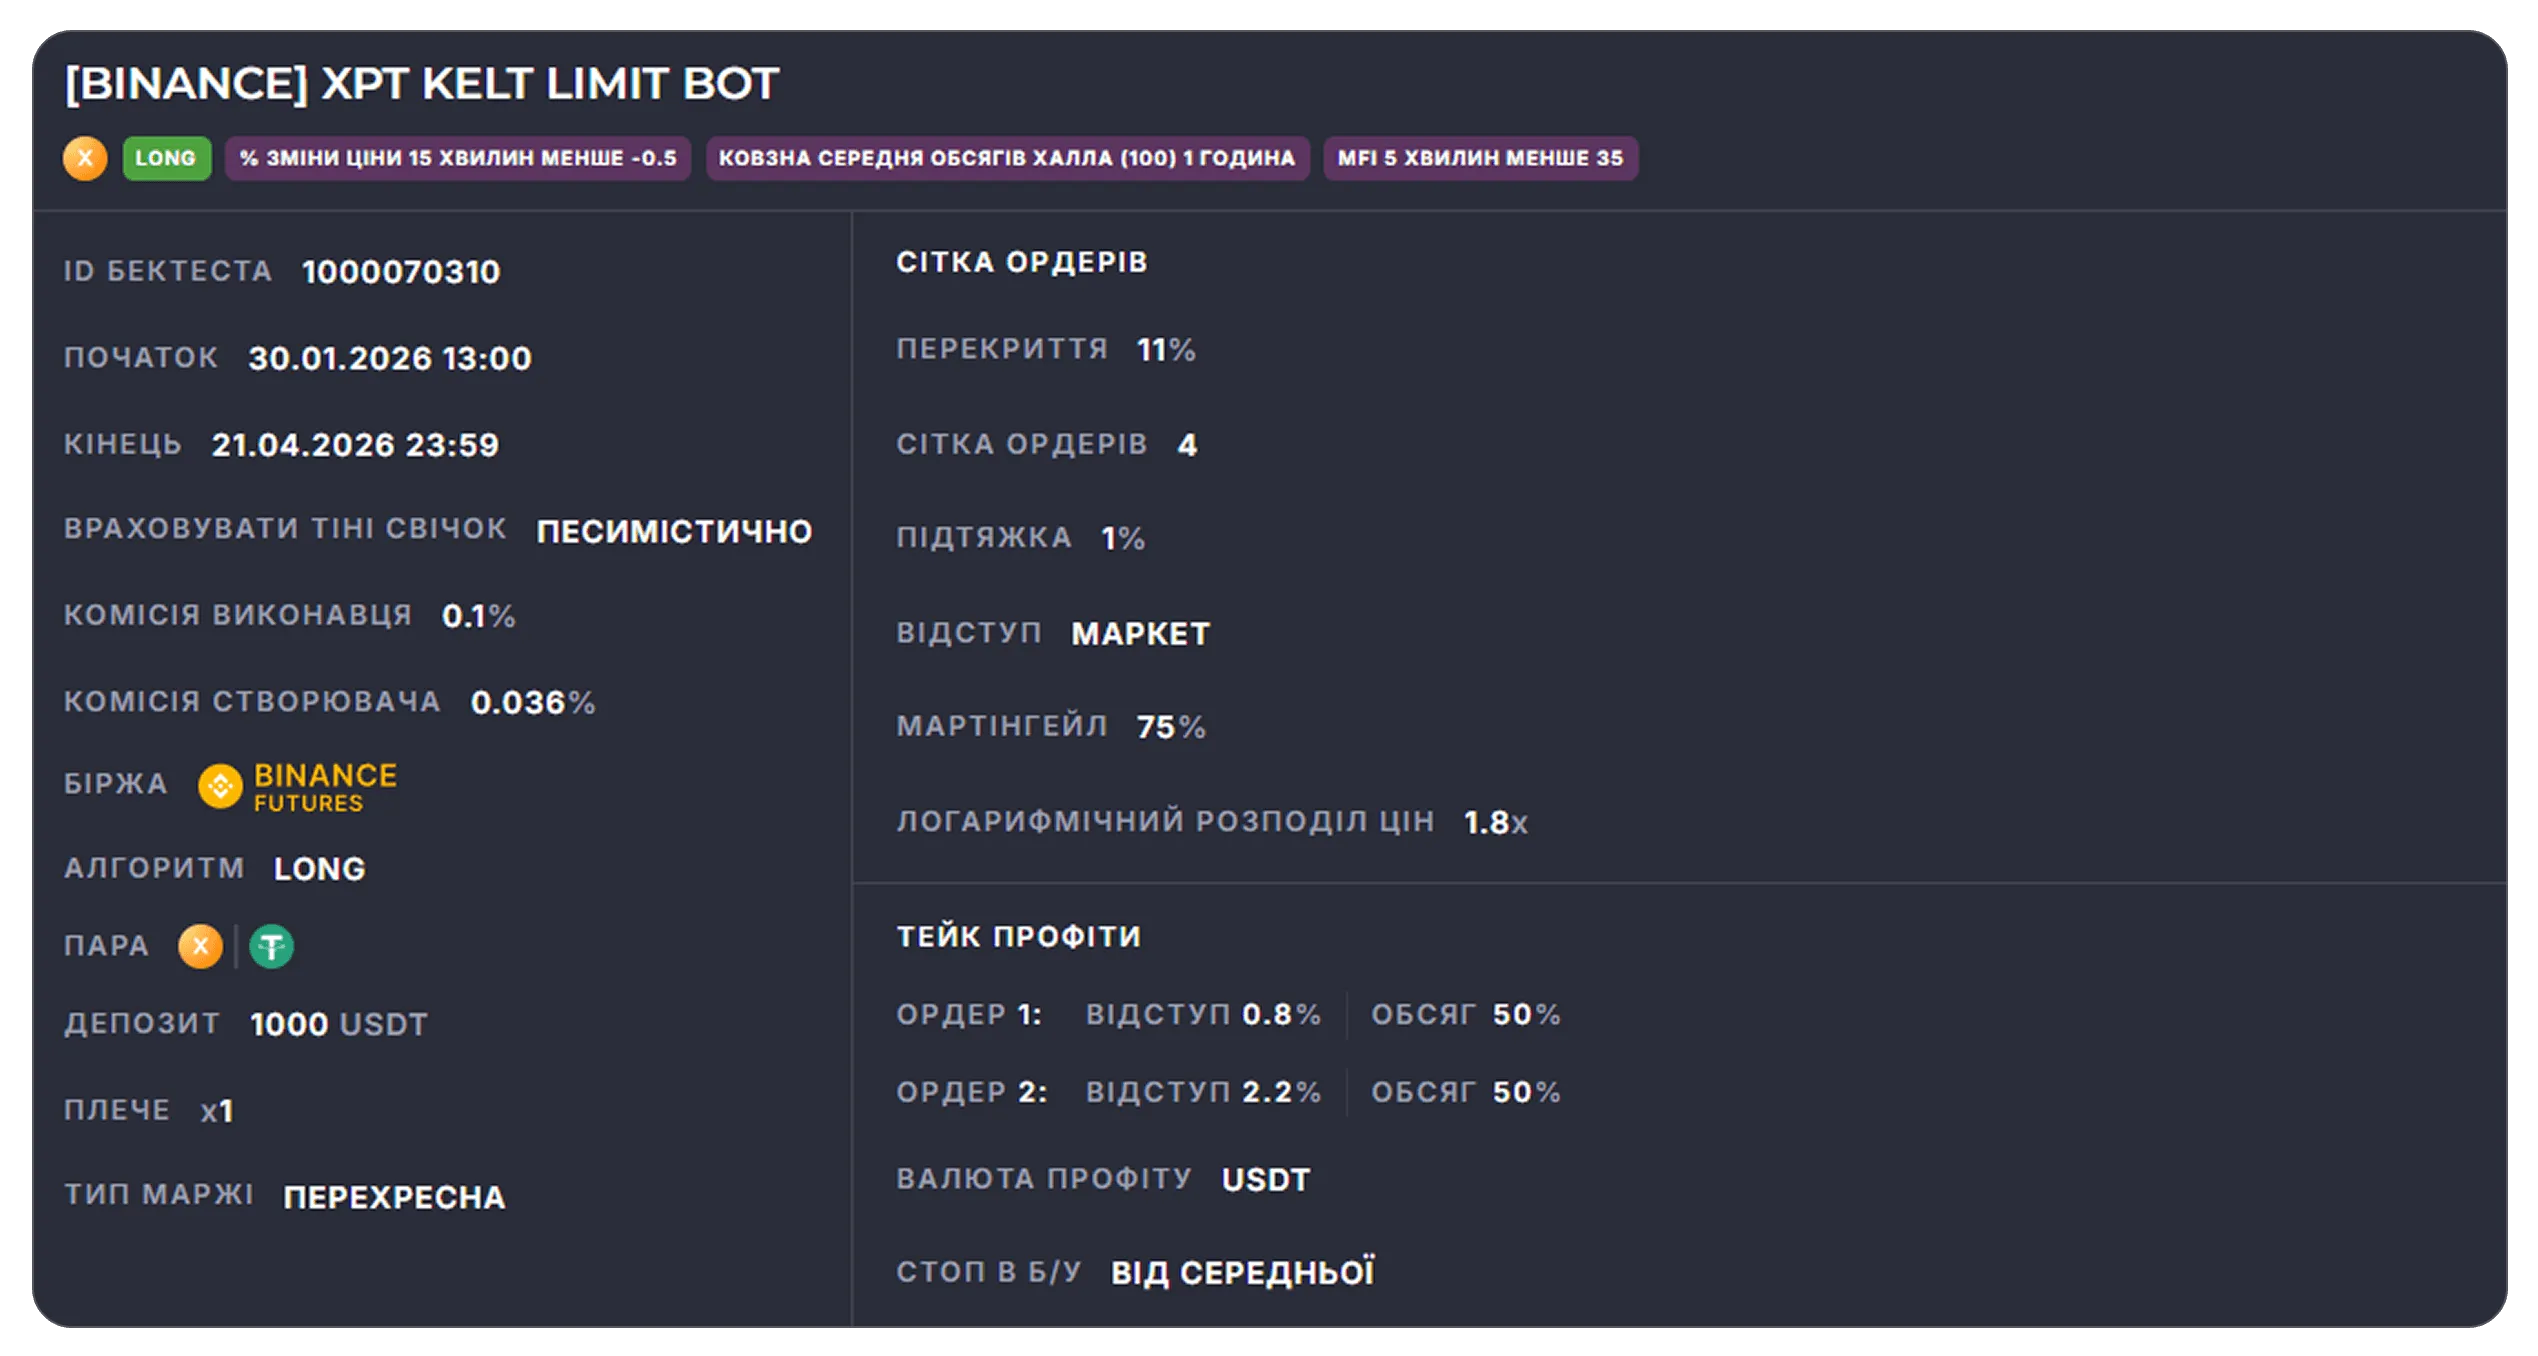Click taker commission value 0.1%
Viewport: 2538px width, 1356px height.
coord(478,616)
